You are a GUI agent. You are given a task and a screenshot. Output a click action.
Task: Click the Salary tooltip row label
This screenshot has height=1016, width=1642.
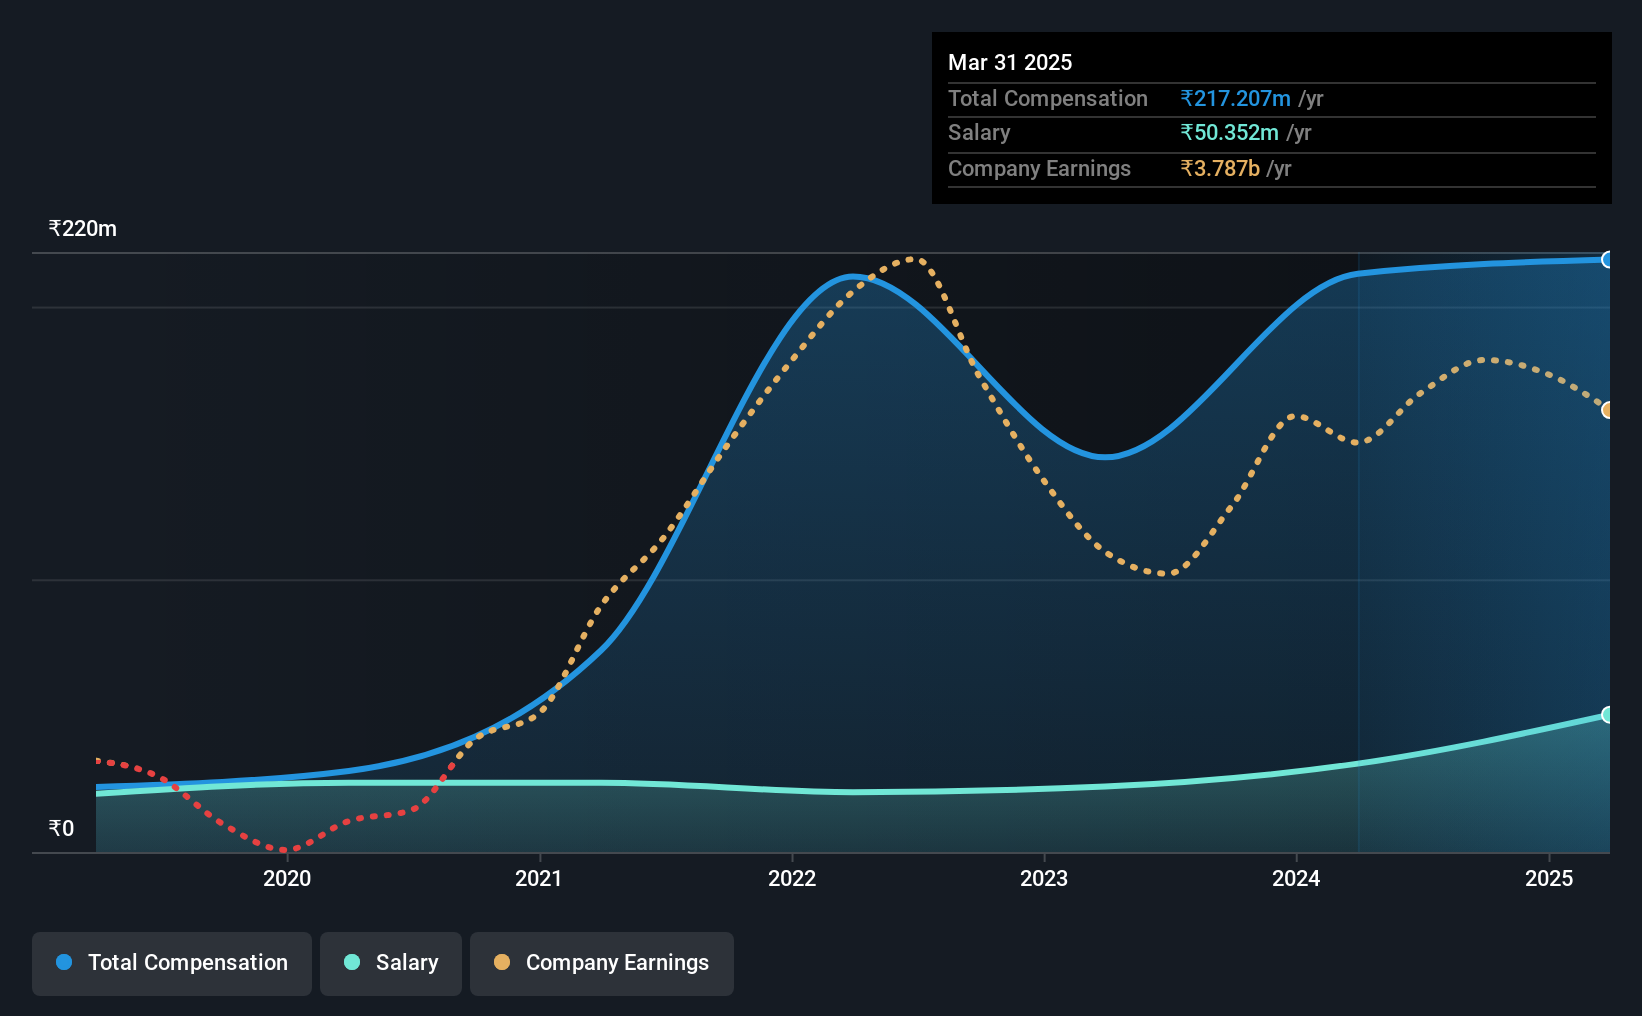(979, 133)
